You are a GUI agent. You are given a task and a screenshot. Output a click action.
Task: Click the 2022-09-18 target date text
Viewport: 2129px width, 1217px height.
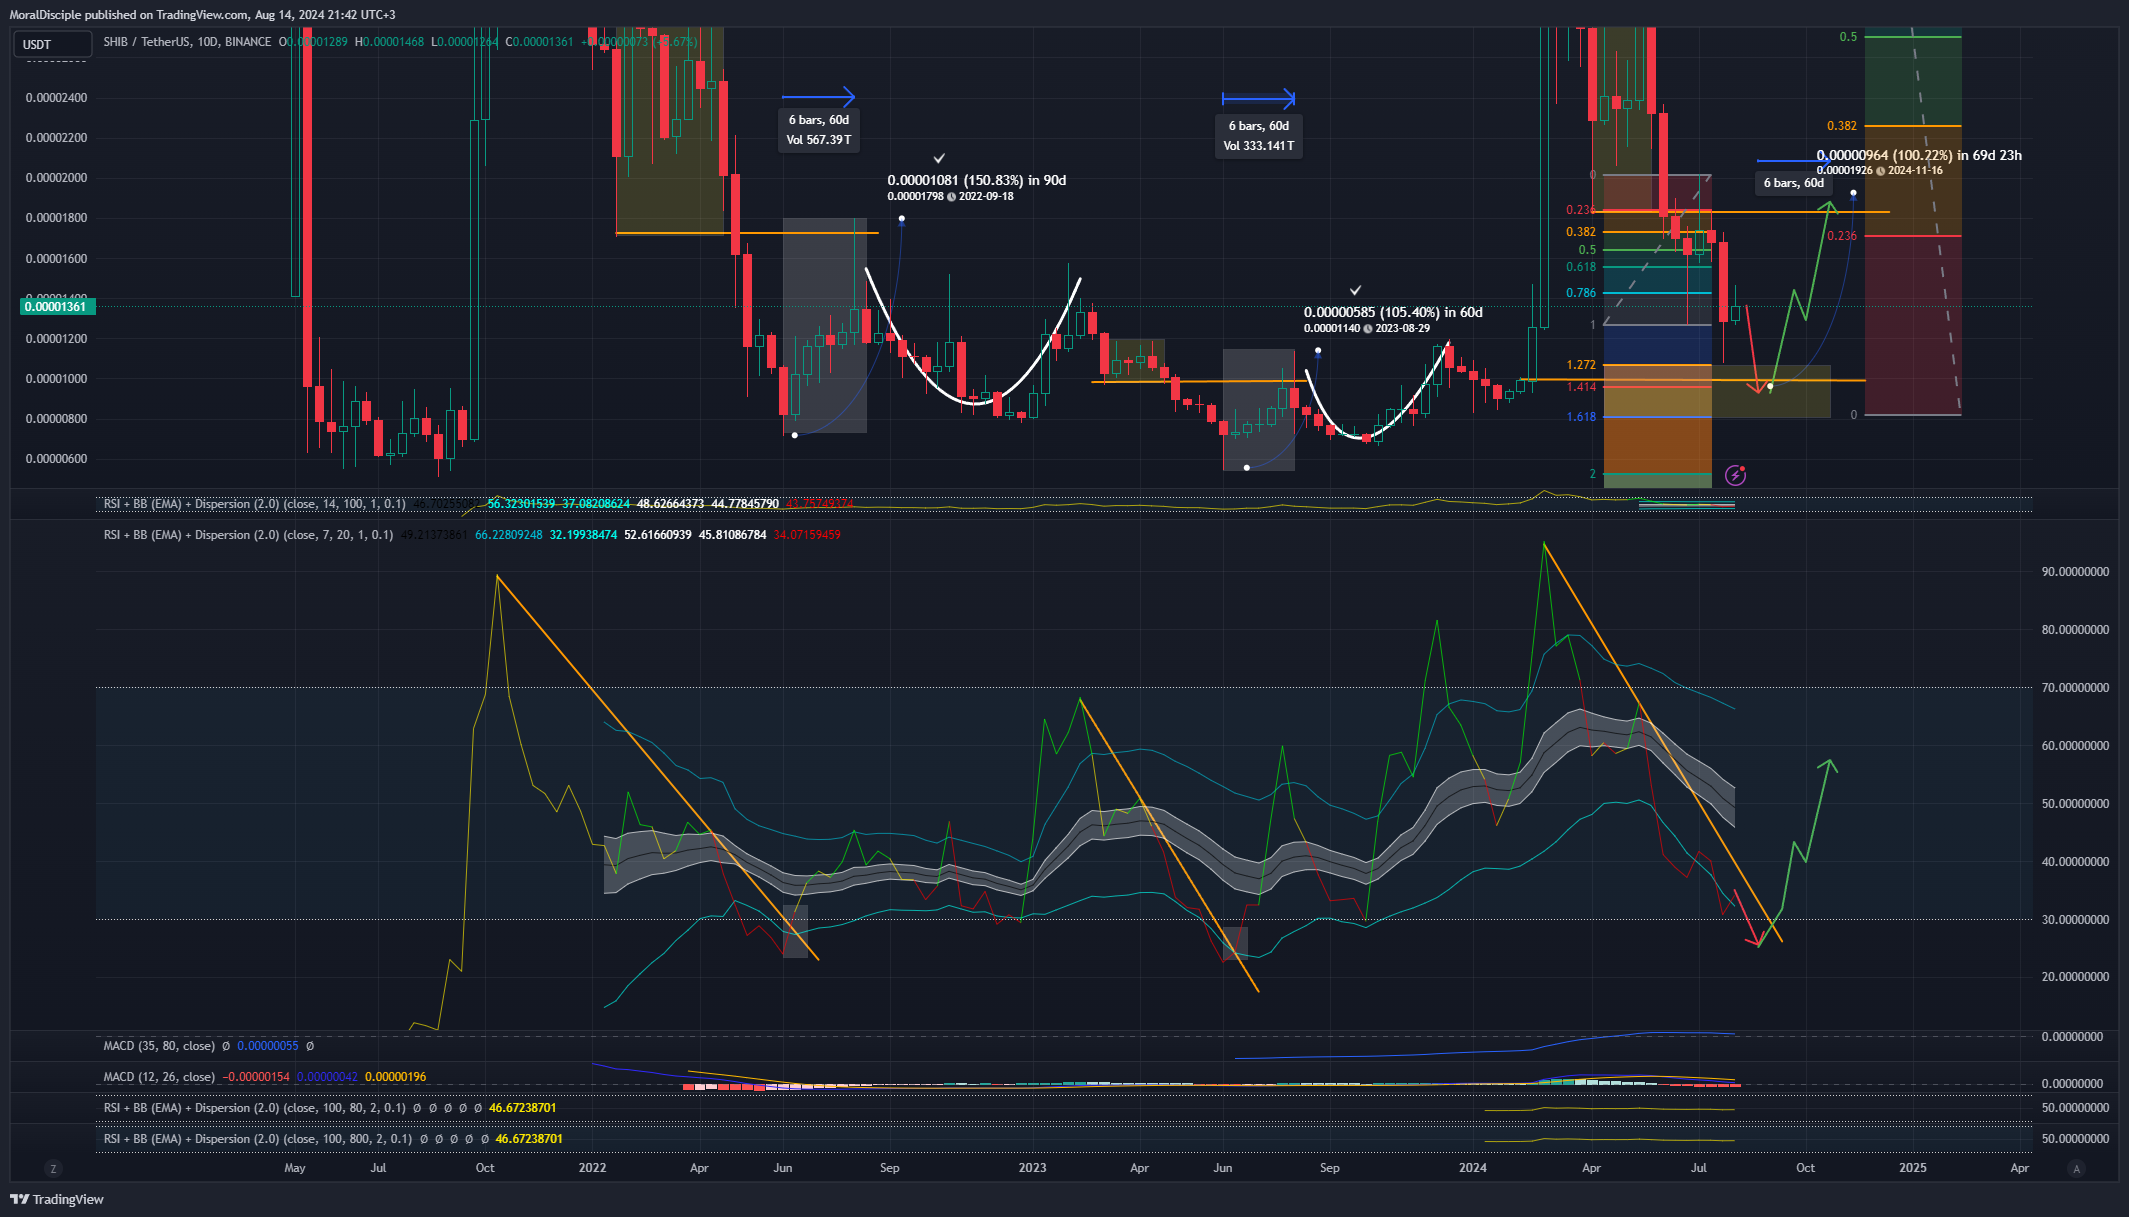986,196
